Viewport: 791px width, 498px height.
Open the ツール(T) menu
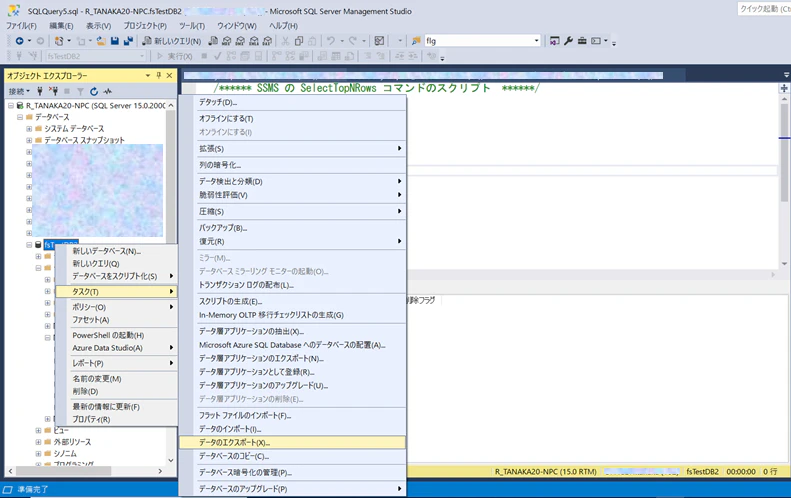(x=192, y=26)
